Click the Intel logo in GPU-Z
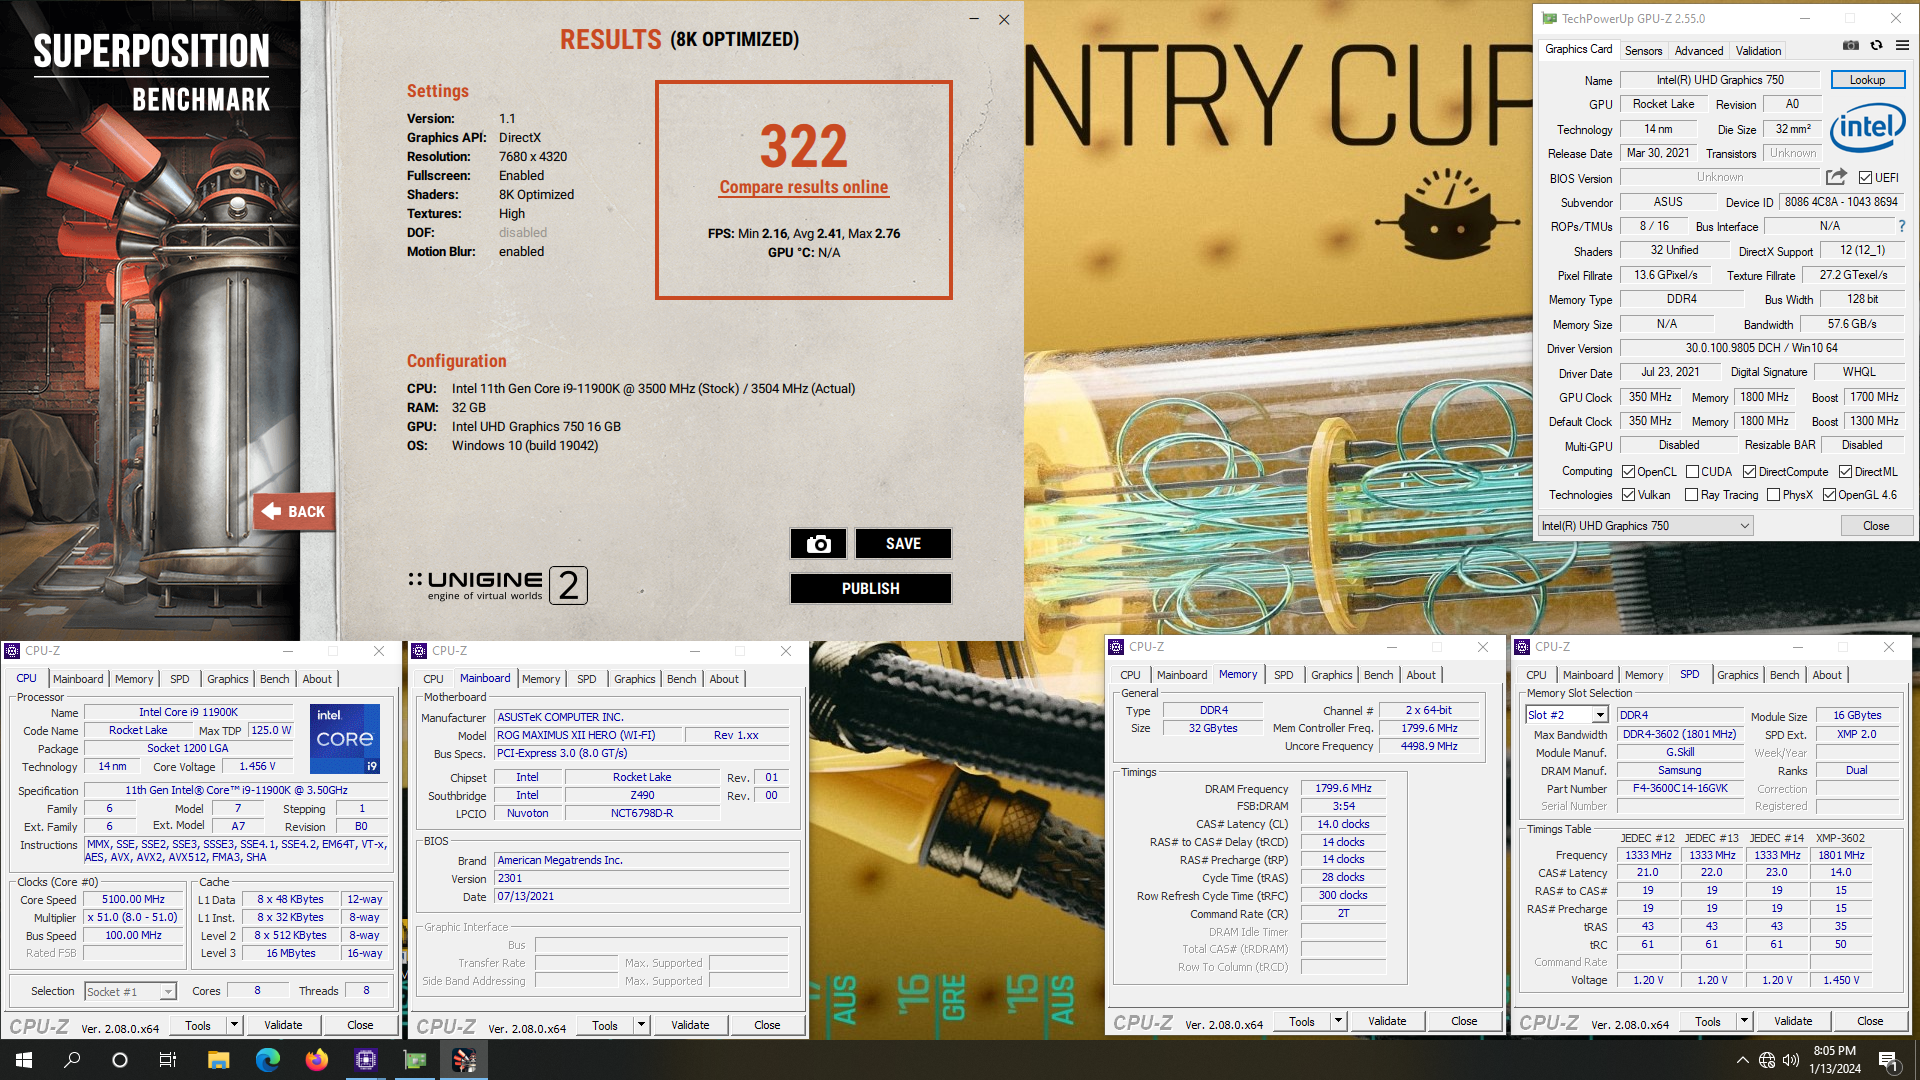 [1867, 128]
